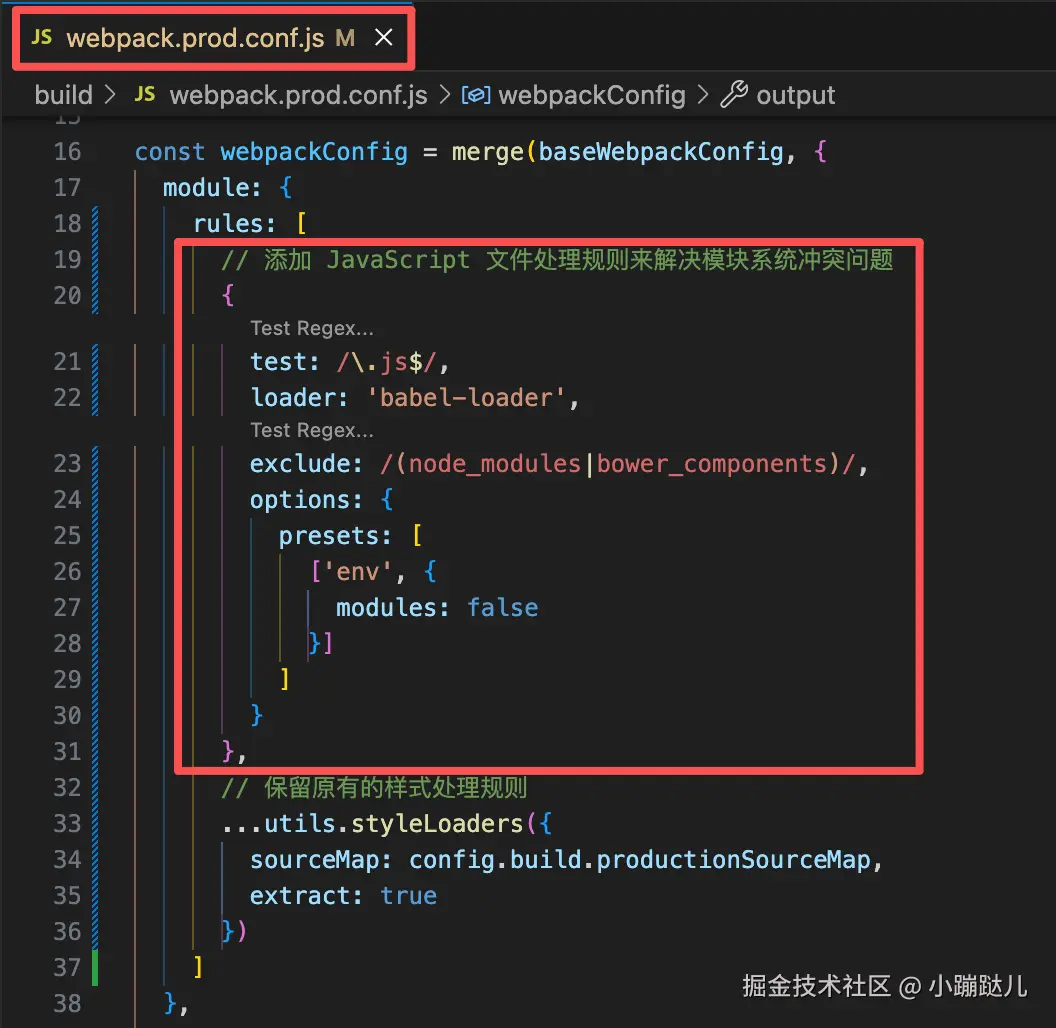Click the options key on line 24
Viewport: 1056px width, 1028px height.
click(298, 500)
